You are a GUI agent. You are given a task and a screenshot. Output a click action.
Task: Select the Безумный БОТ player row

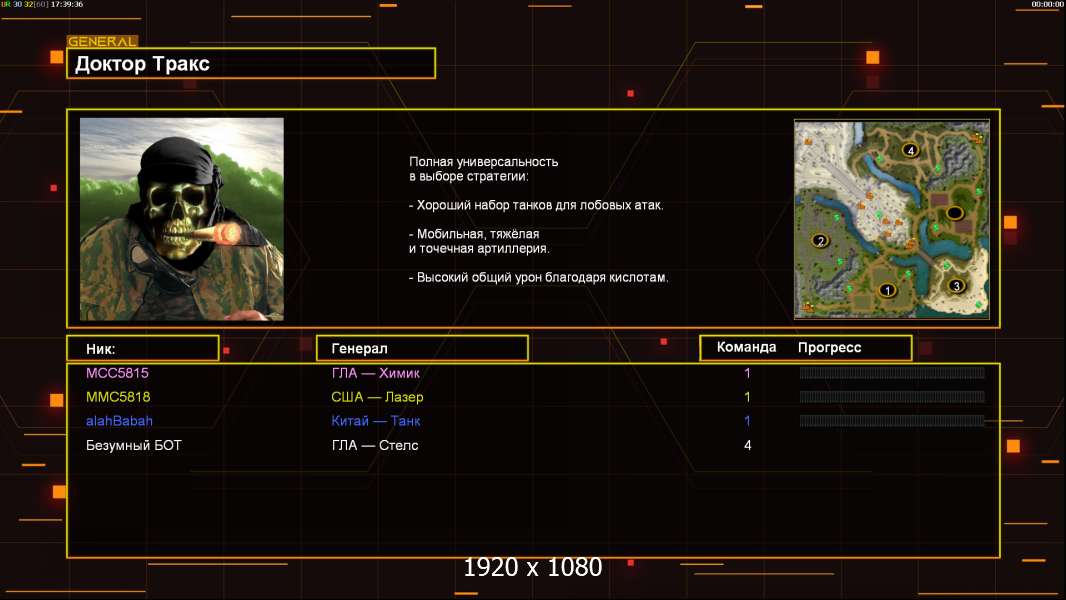tap(134, 445)
